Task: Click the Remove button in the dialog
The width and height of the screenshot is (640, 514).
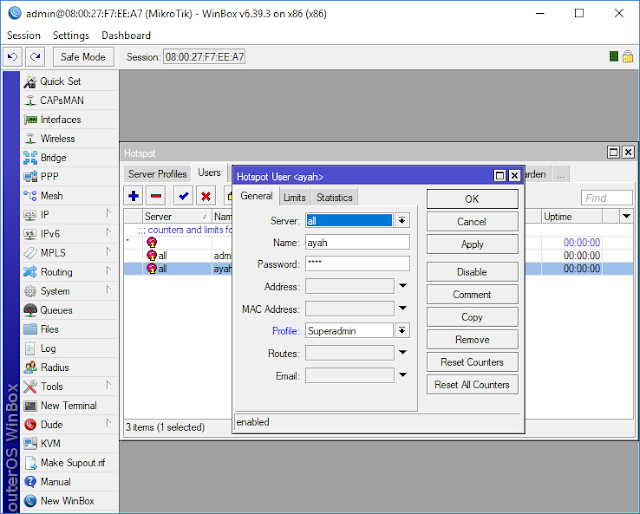Action: tap(472, 339)
